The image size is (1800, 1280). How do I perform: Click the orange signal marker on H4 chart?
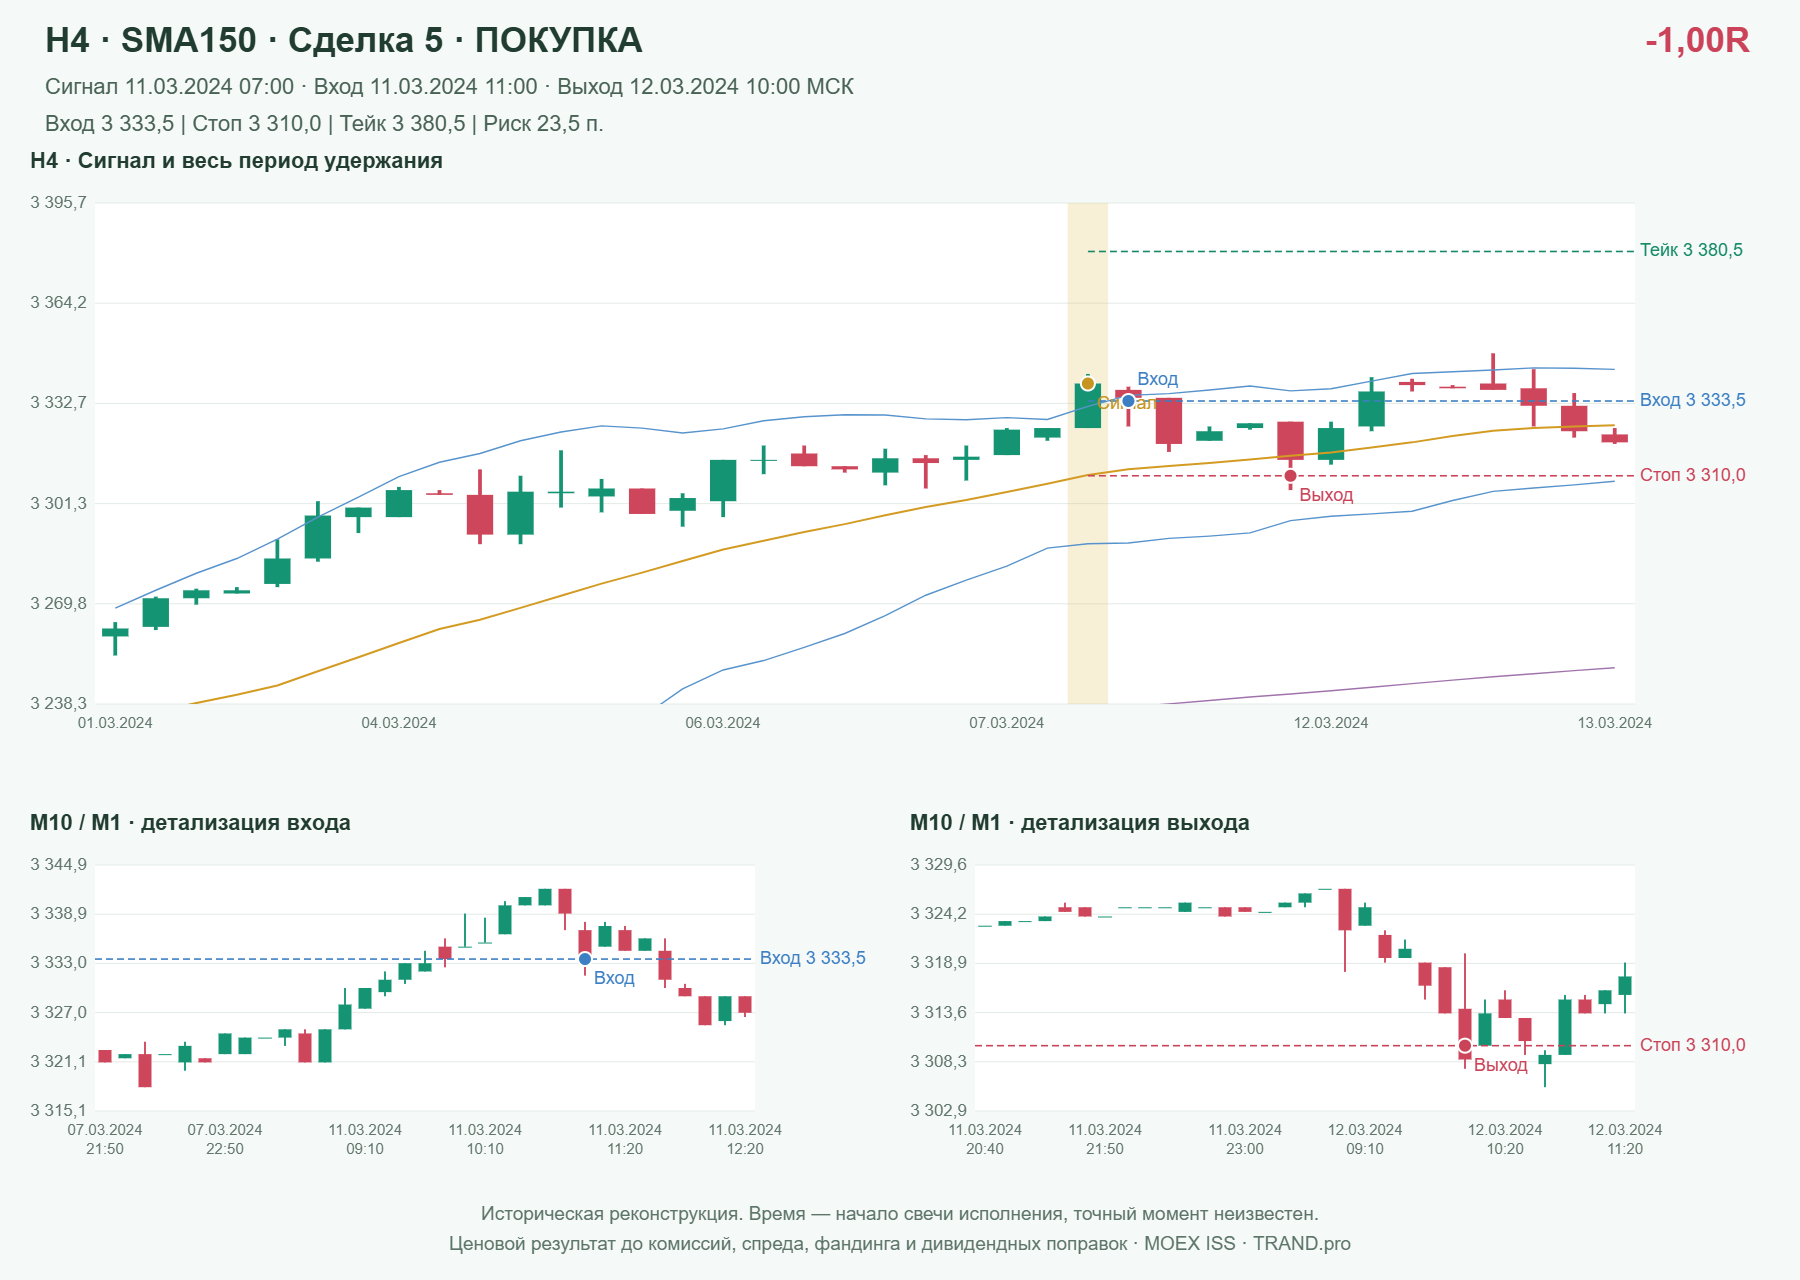(x=1088, y=384)
